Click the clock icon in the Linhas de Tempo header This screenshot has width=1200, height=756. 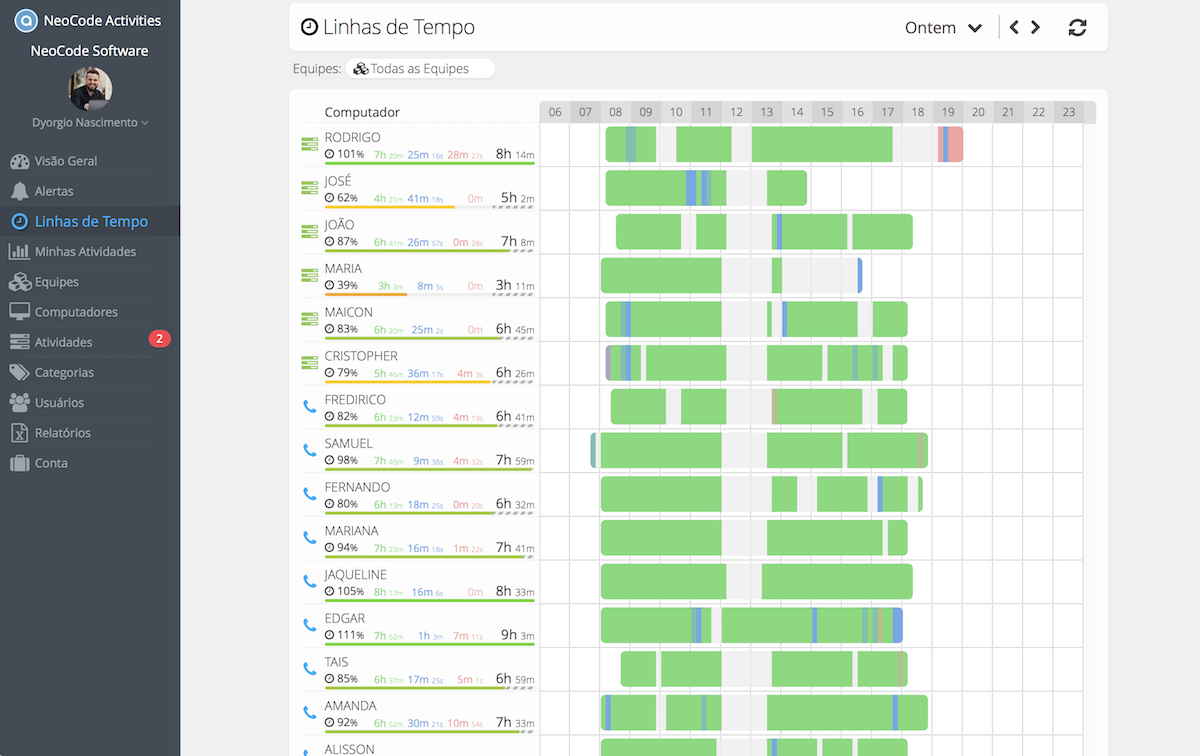pyautogui.click(x=308, y=26)
